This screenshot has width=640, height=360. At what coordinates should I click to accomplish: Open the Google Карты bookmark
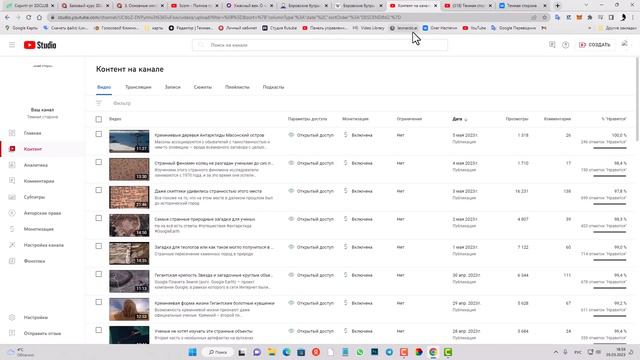point(22,28)
